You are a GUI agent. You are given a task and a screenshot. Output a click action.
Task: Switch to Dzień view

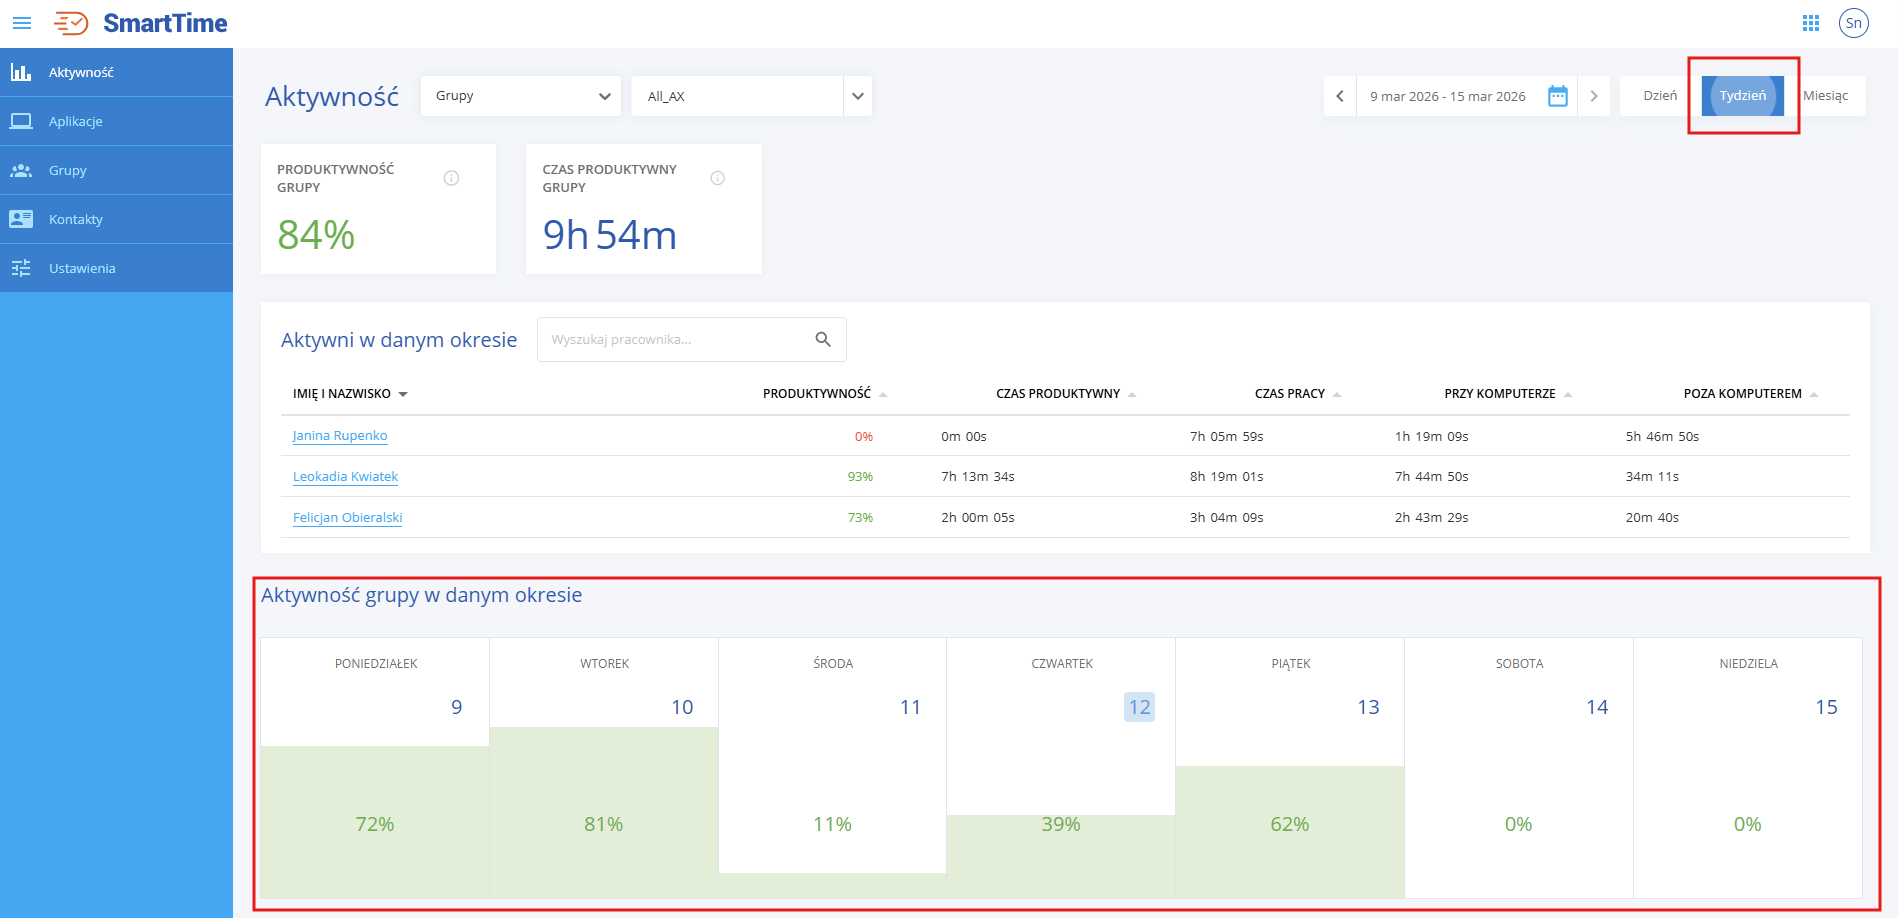coord(1660,96)
